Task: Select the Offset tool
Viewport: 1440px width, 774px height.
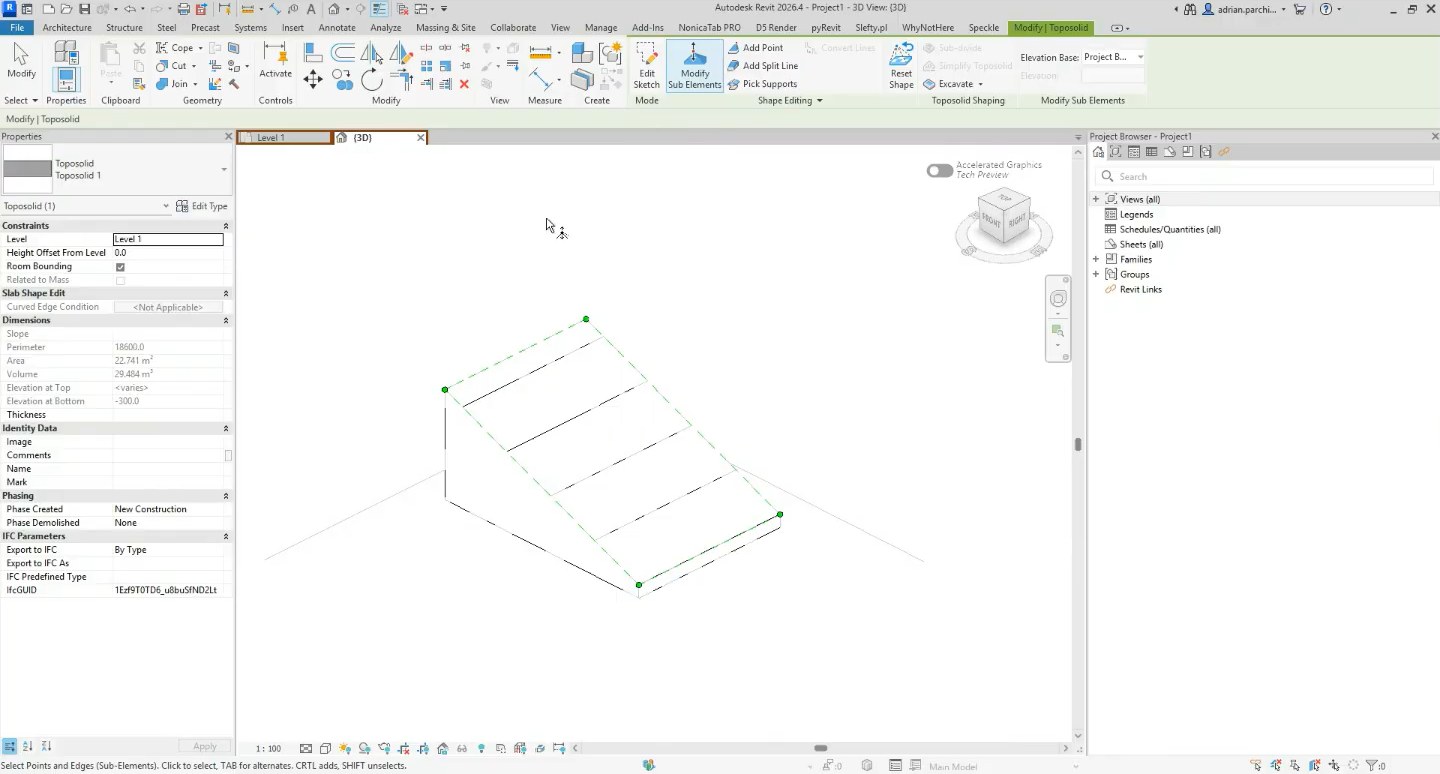Action: point(342,52)
